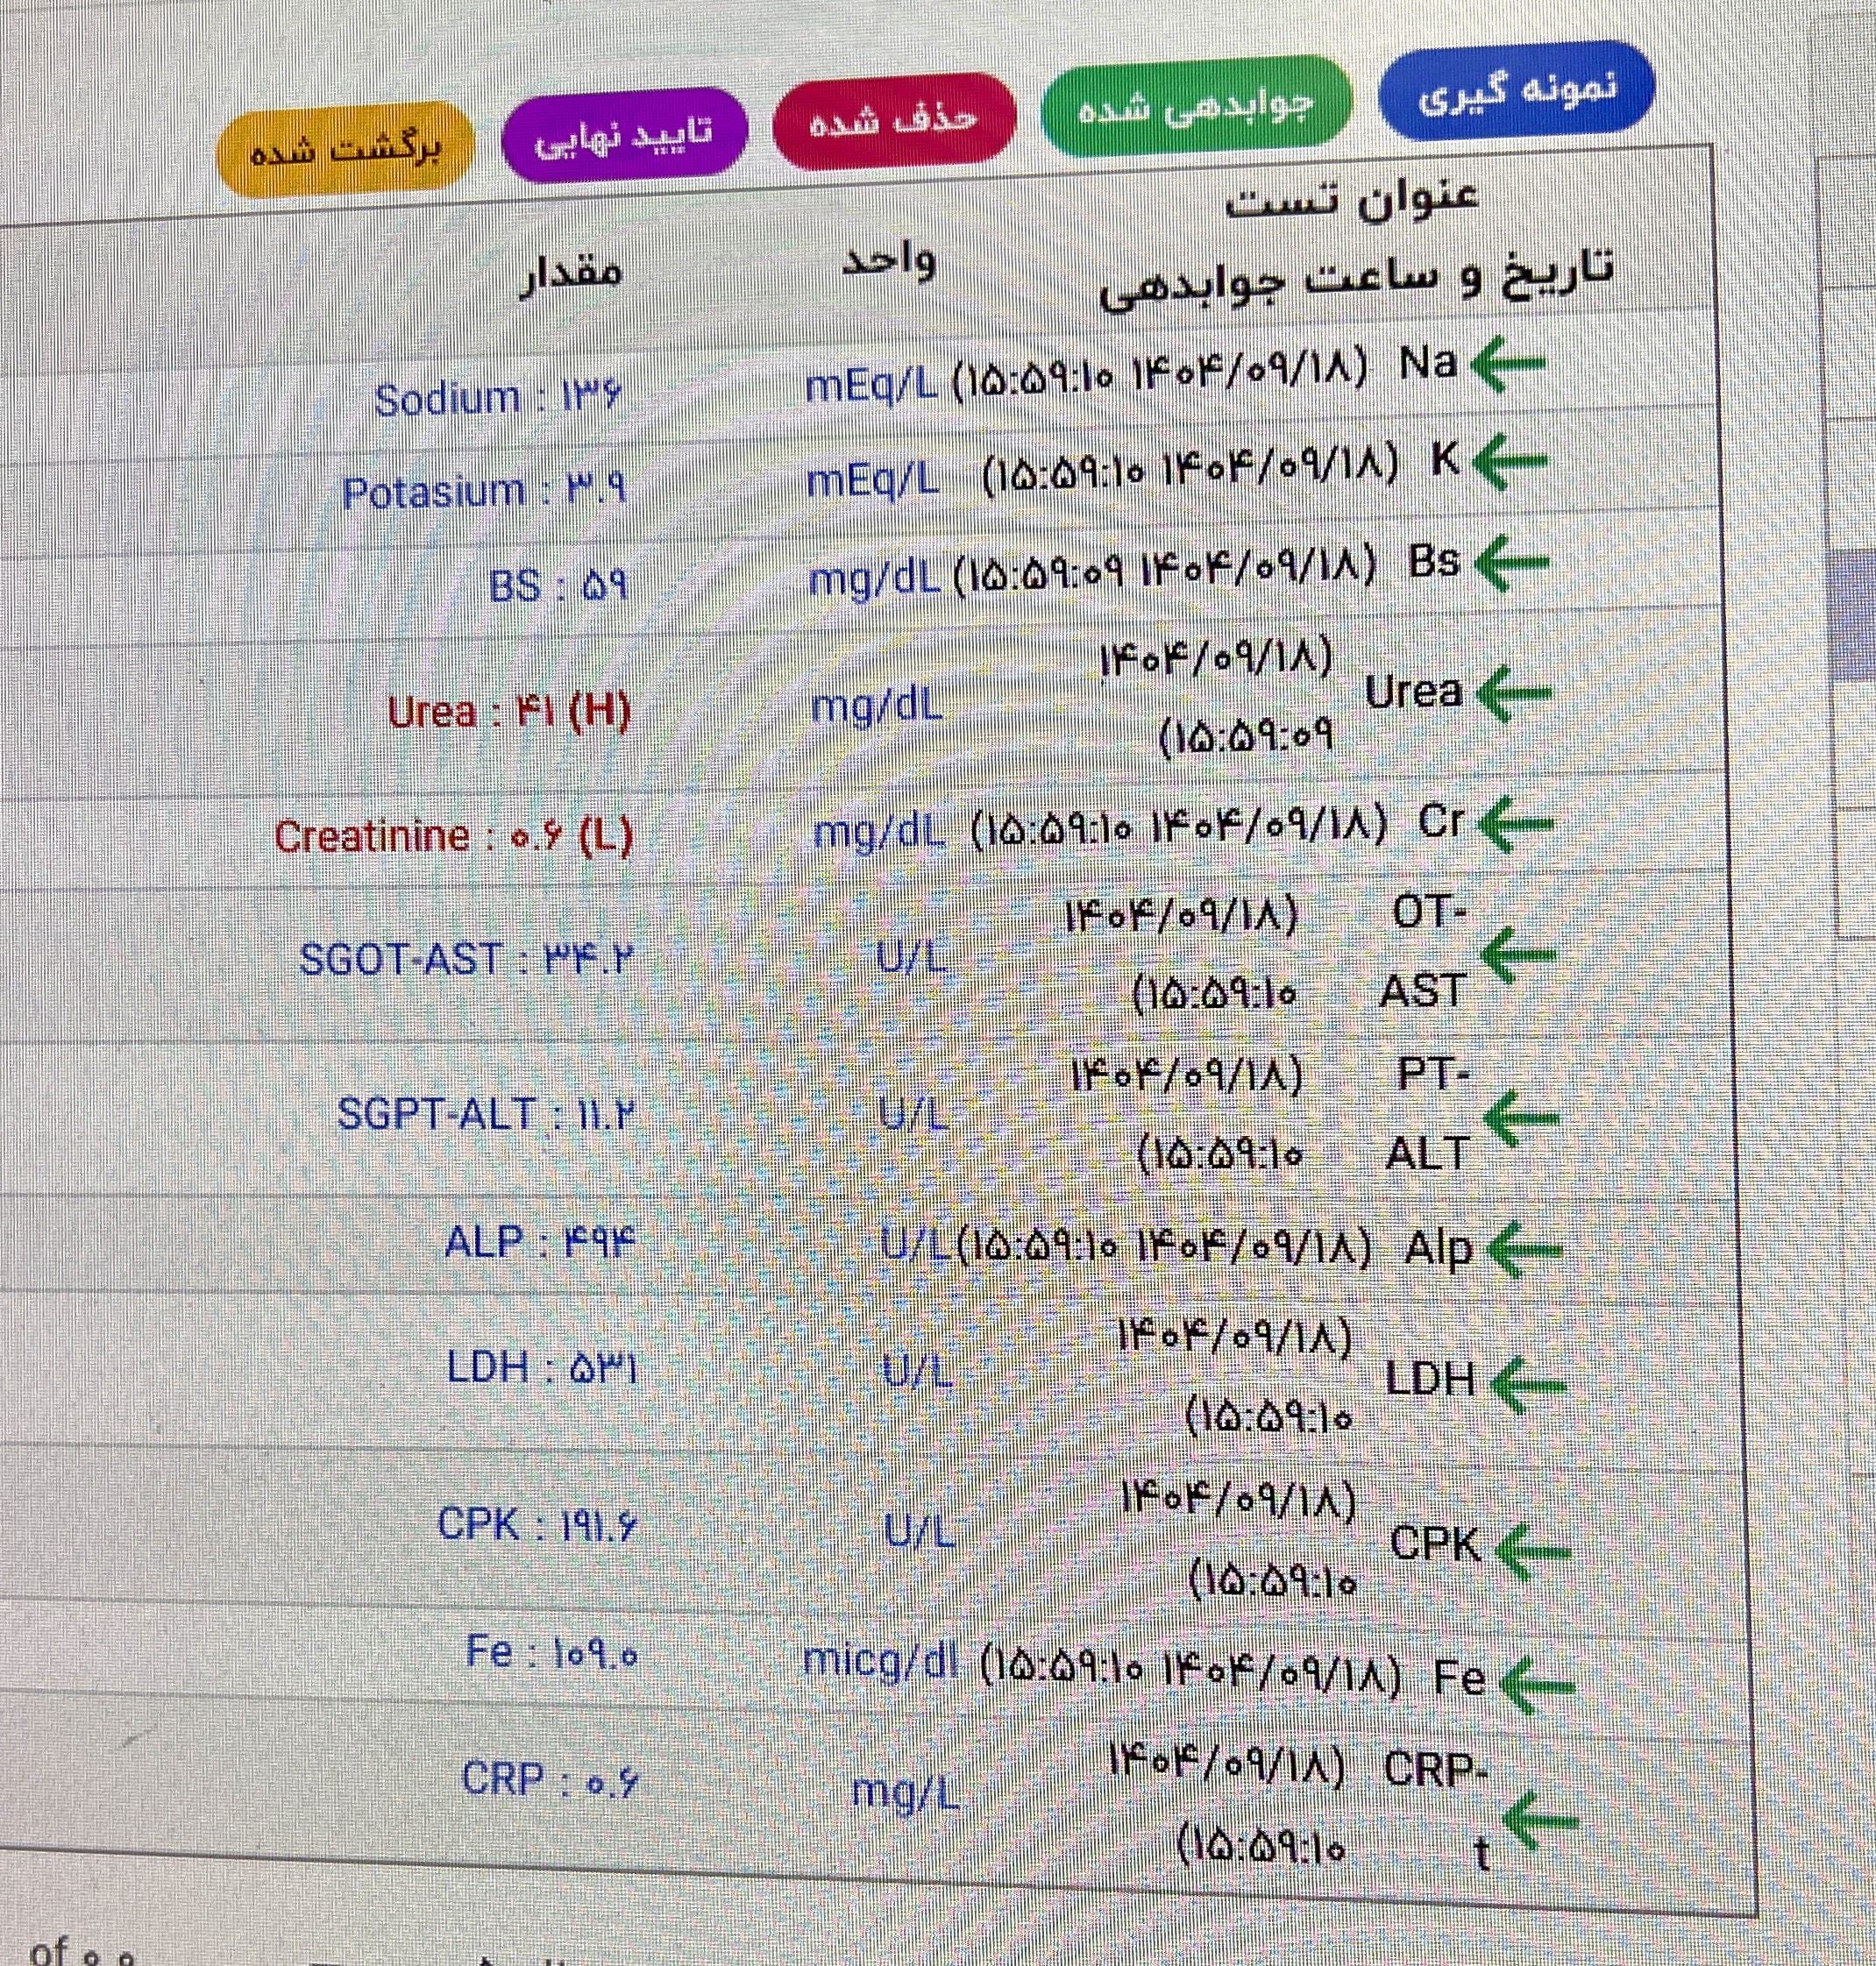The width and height of the screenshot is (1876, 1966).
Task: Click the Urea 41 (H) result value
Action: [509, 712]
